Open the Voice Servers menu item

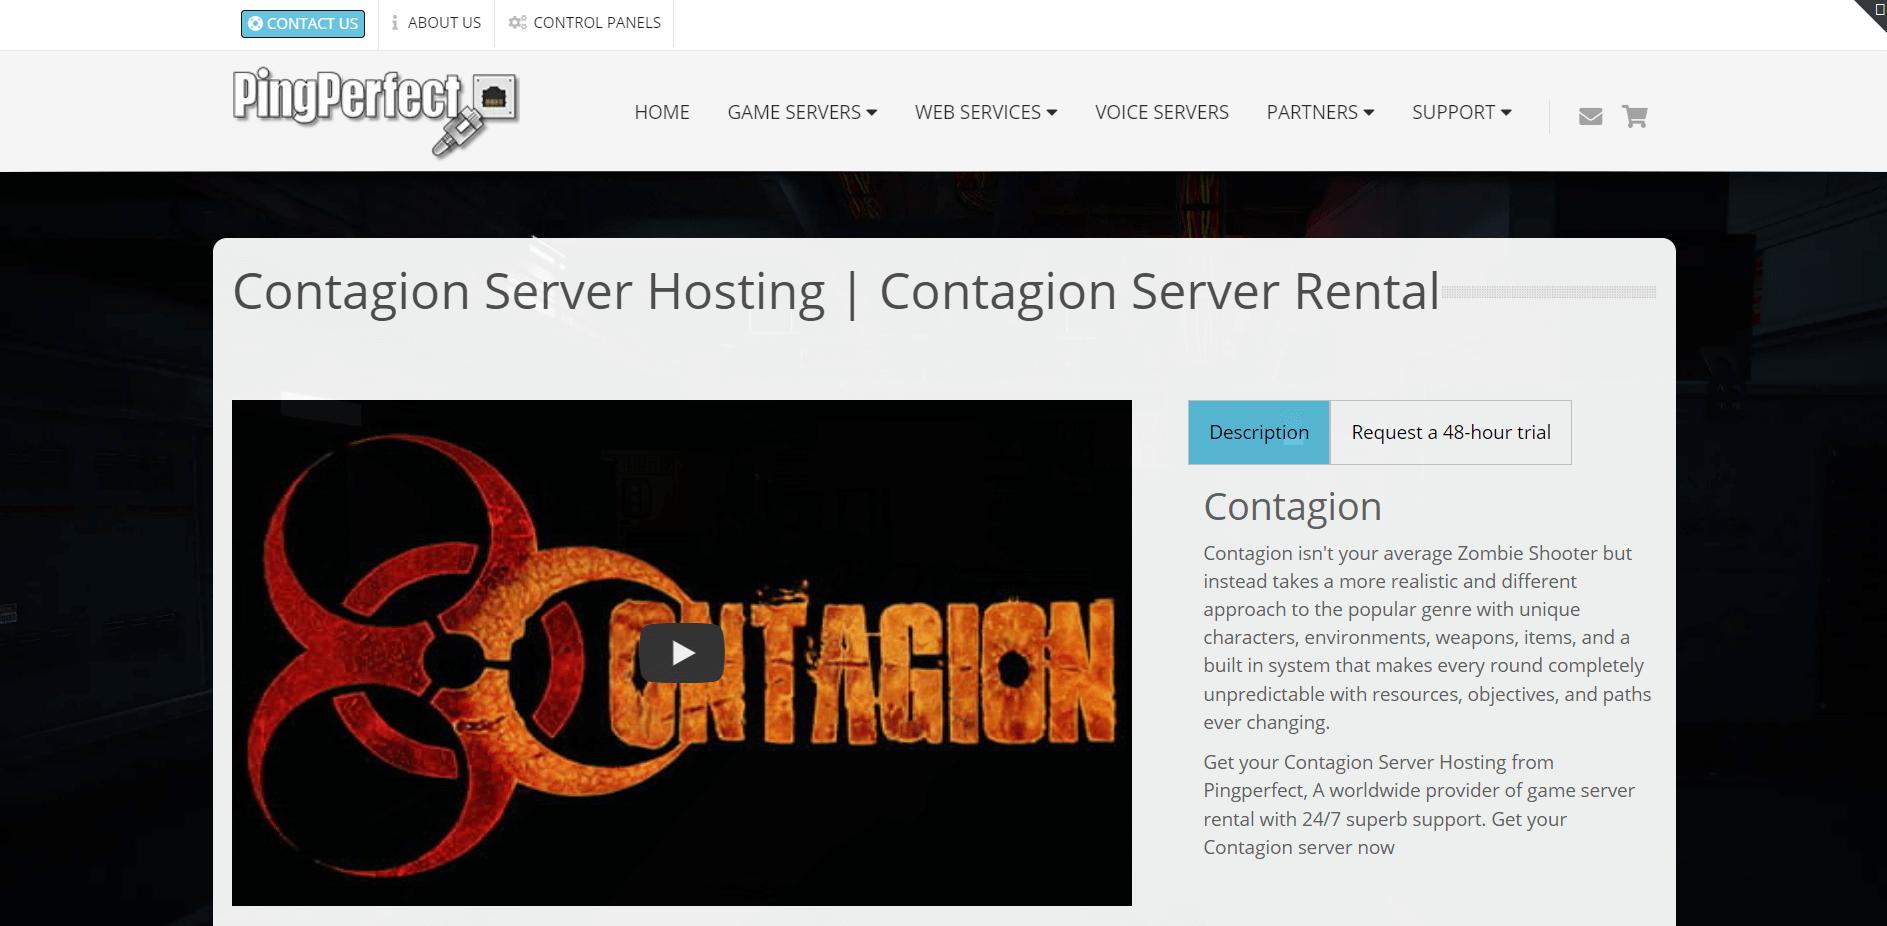pos(1162,112)
